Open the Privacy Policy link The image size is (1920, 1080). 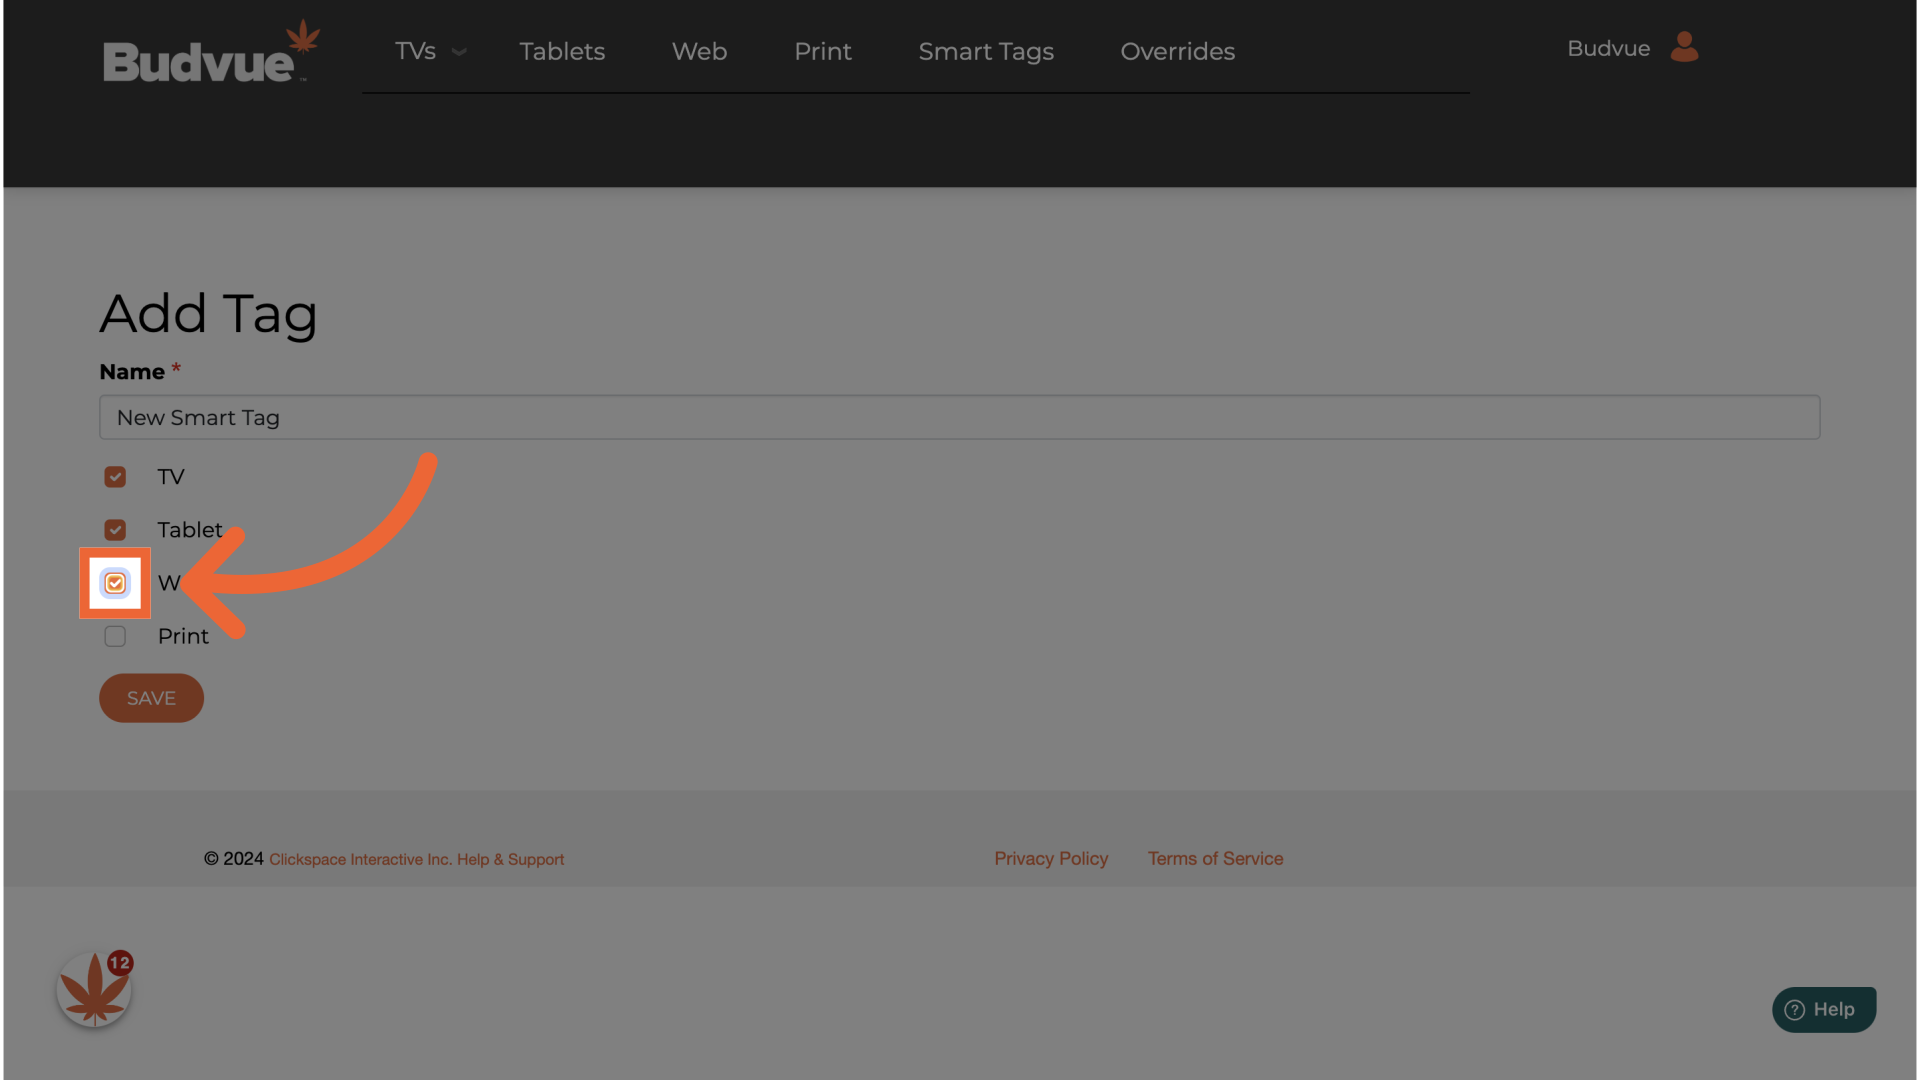pyautogui.click(x=1050, y=858)
